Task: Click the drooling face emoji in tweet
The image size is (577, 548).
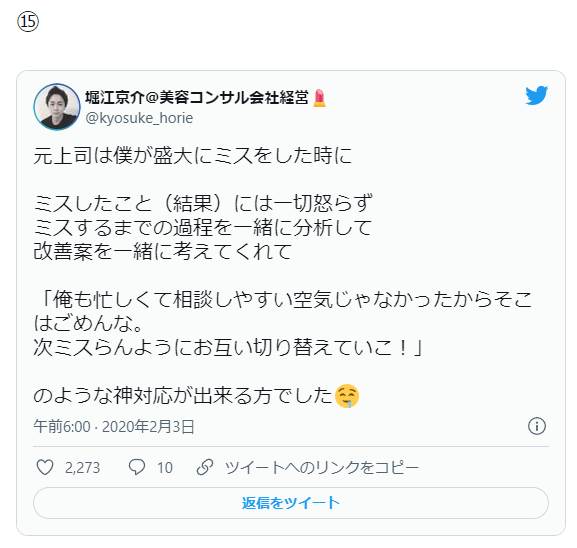Action: tap(347, 396)
